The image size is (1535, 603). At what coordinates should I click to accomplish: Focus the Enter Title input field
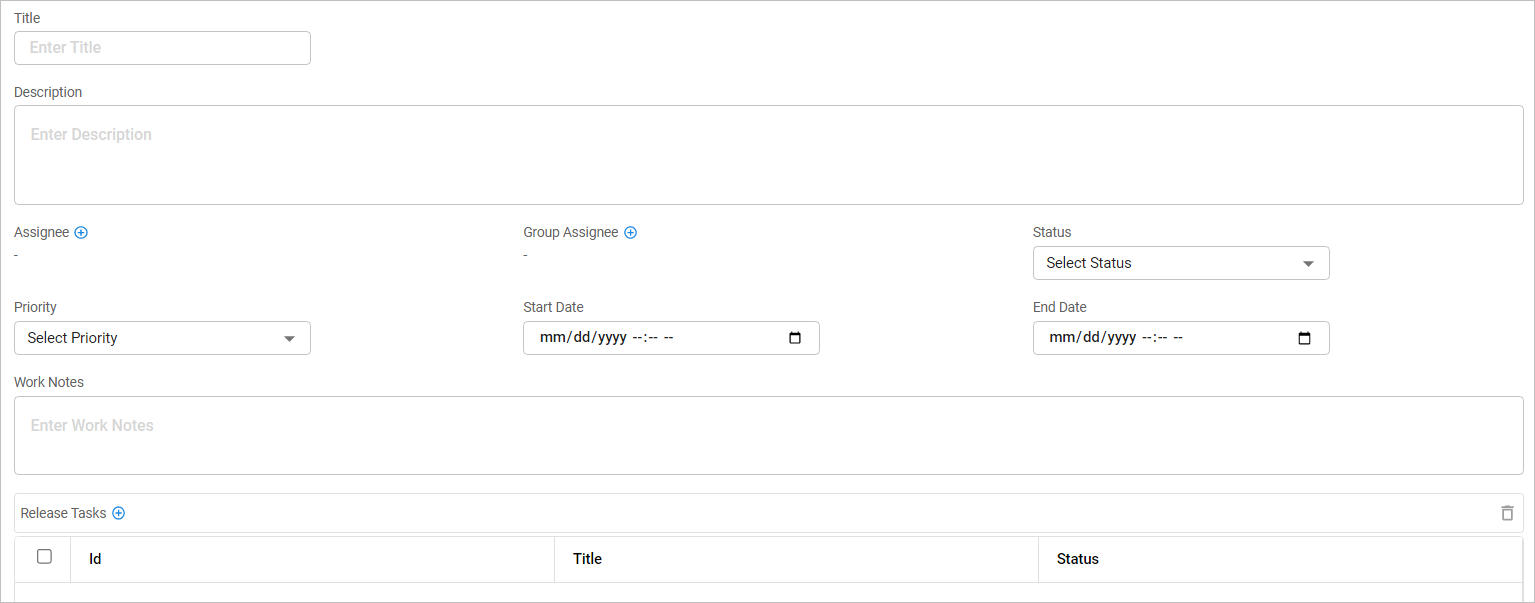(x=162, y=48)
